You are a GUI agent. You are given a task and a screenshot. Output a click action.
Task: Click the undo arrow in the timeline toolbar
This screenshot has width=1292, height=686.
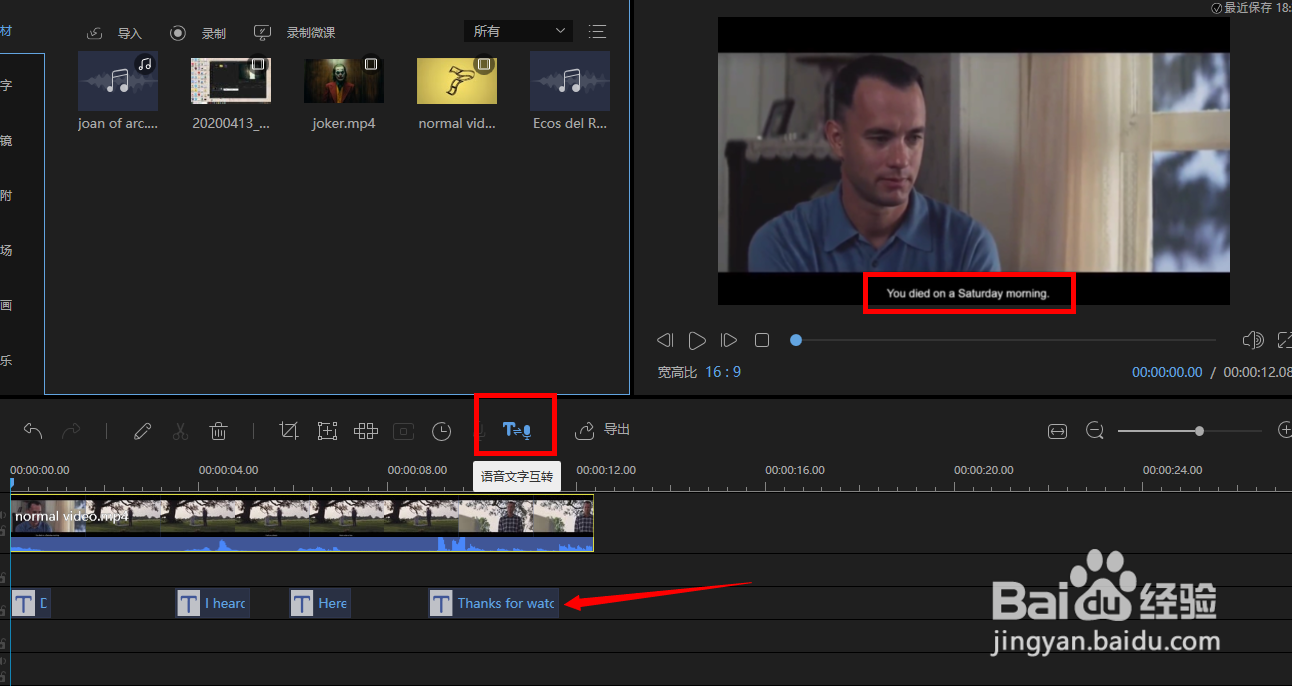33,431
